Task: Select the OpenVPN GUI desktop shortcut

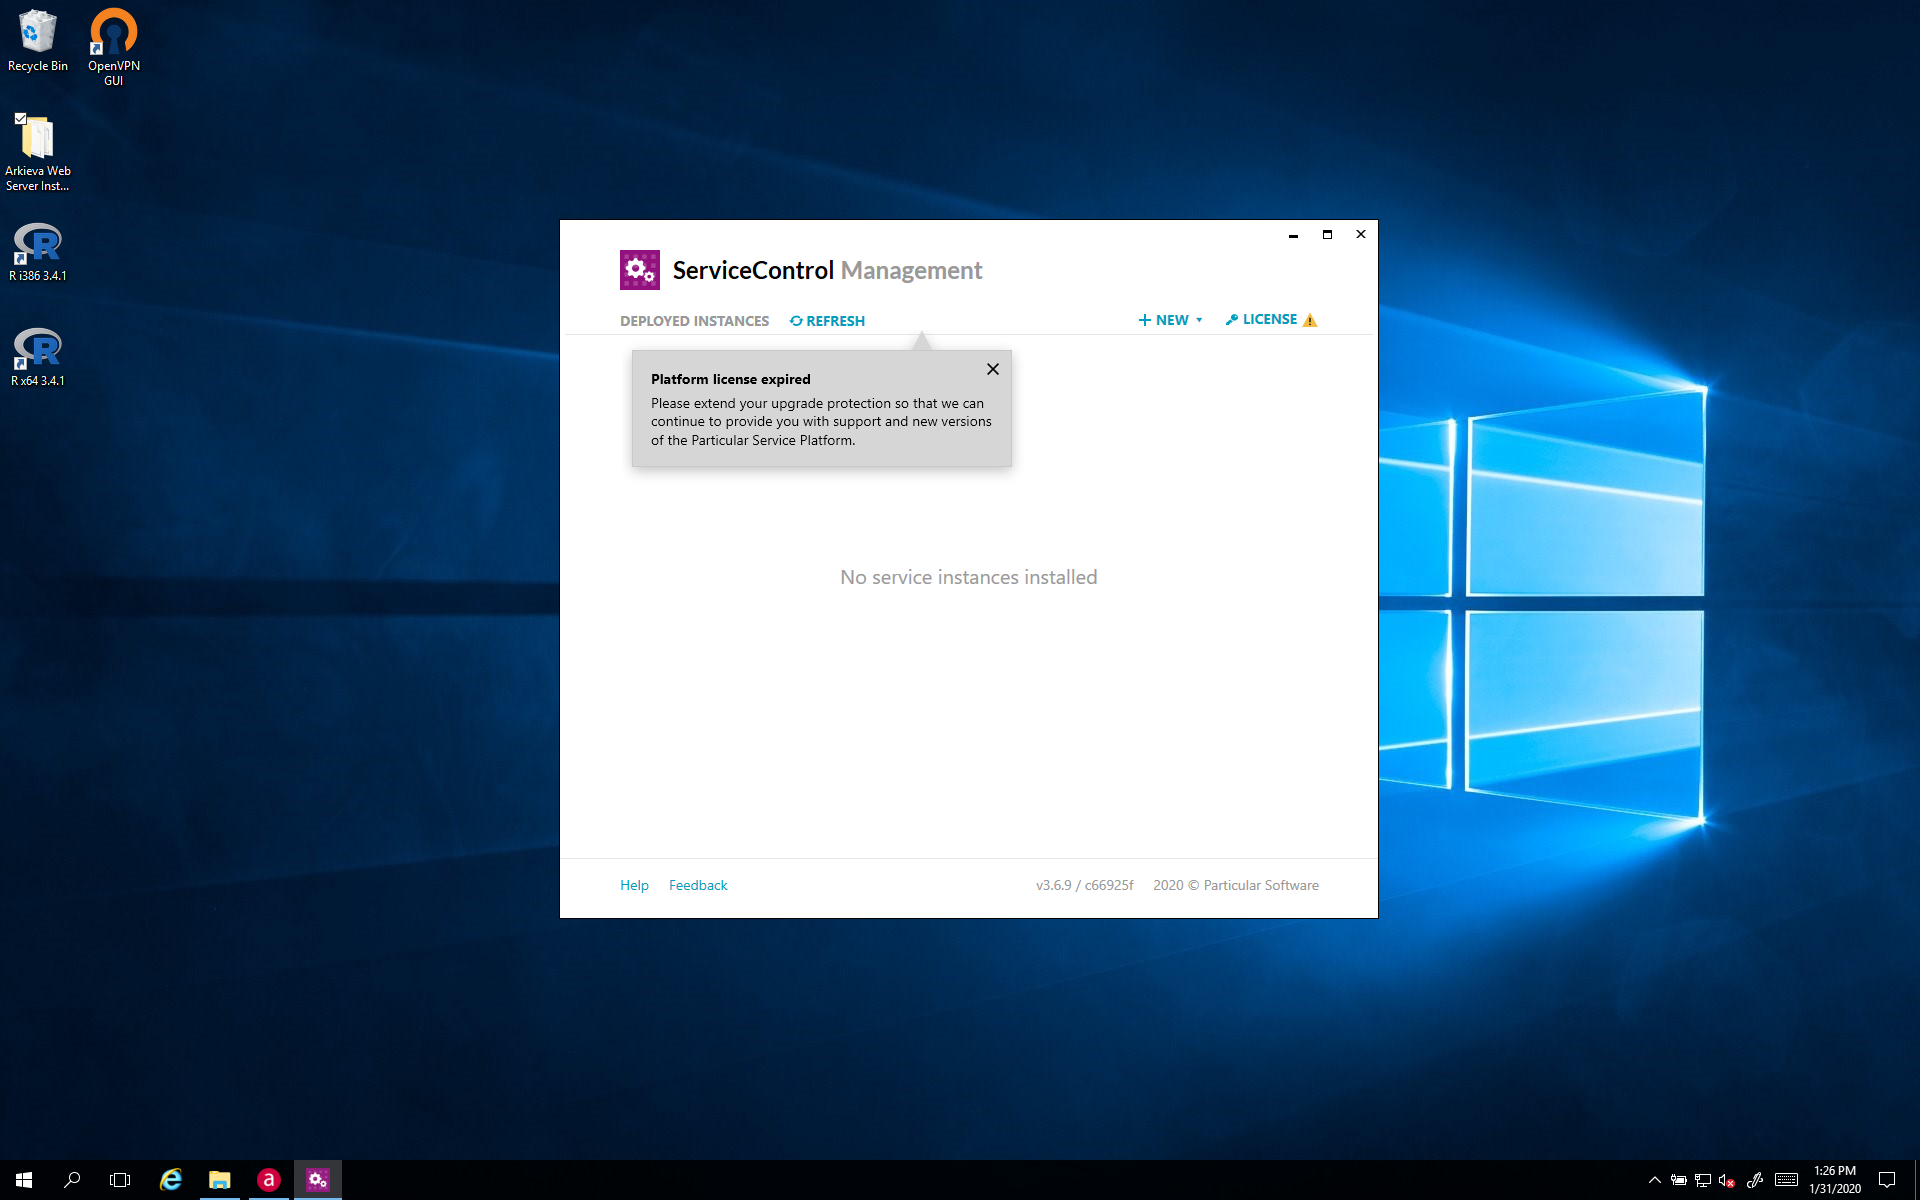Action: coord(114,47)
